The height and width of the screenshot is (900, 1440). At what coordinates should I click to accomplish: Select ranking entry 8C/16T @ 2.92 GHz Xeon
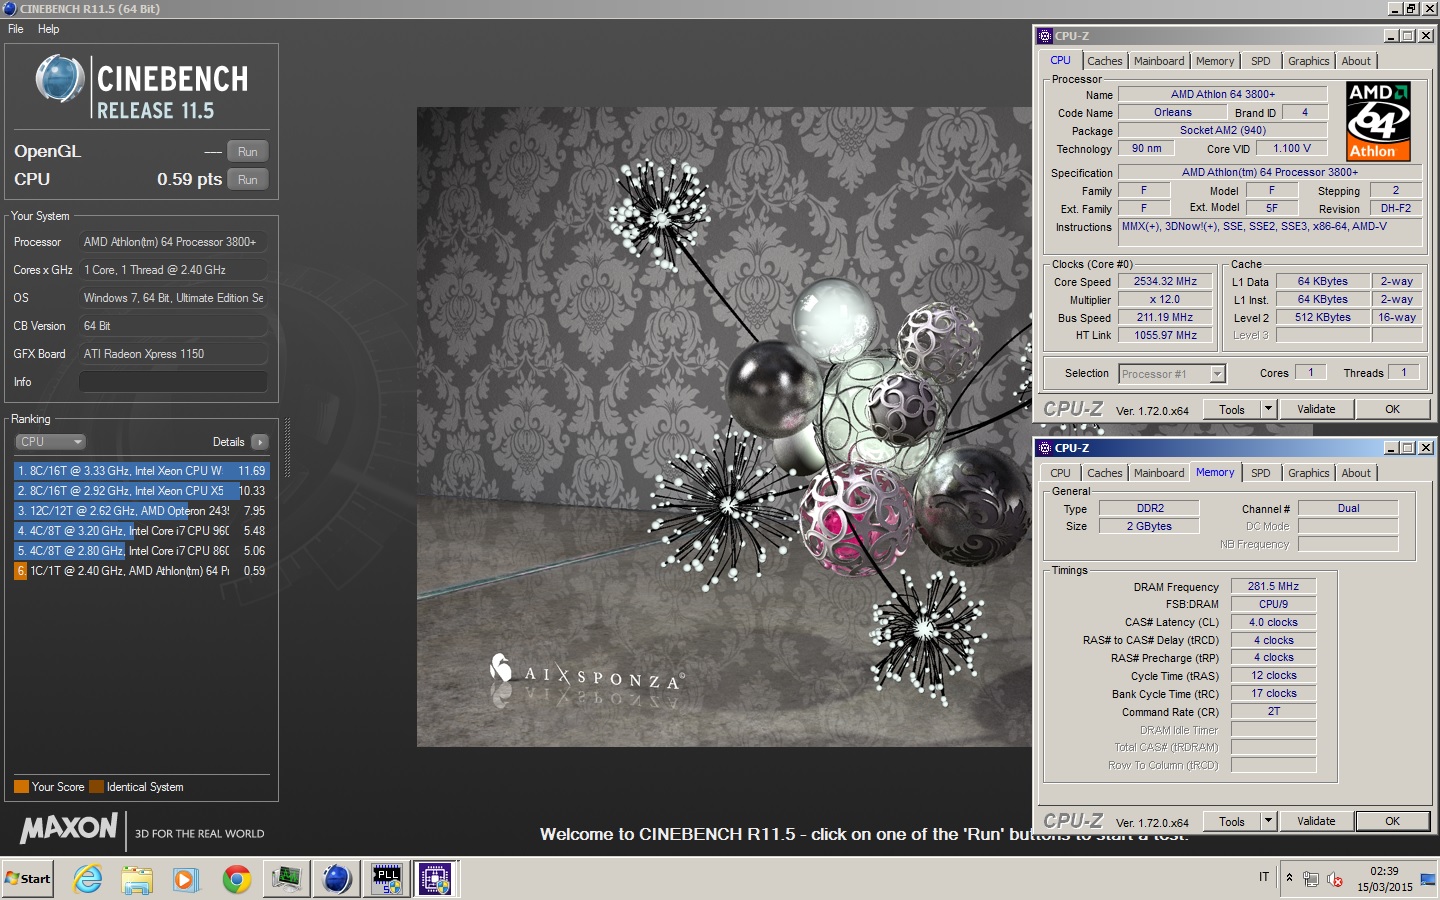(142, 491)
